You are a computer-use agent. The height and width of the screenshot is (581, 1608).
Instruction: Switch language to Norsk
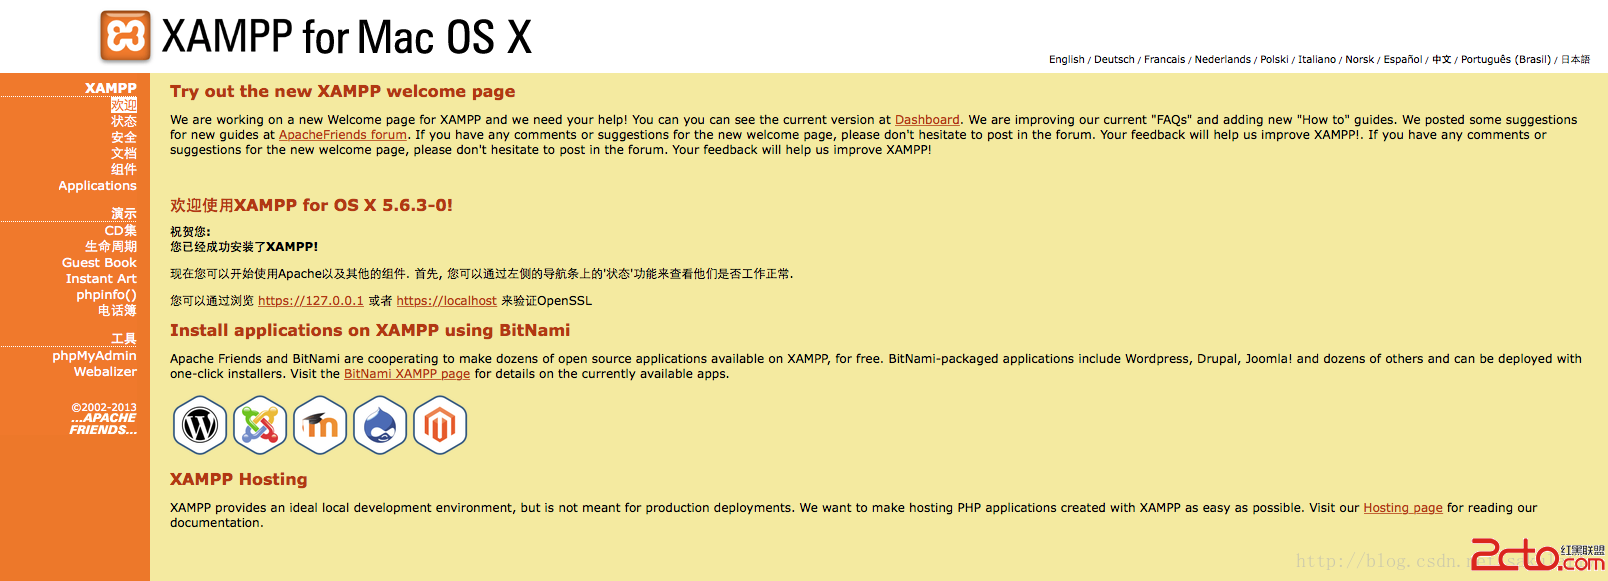click(x=1360, y=60)
